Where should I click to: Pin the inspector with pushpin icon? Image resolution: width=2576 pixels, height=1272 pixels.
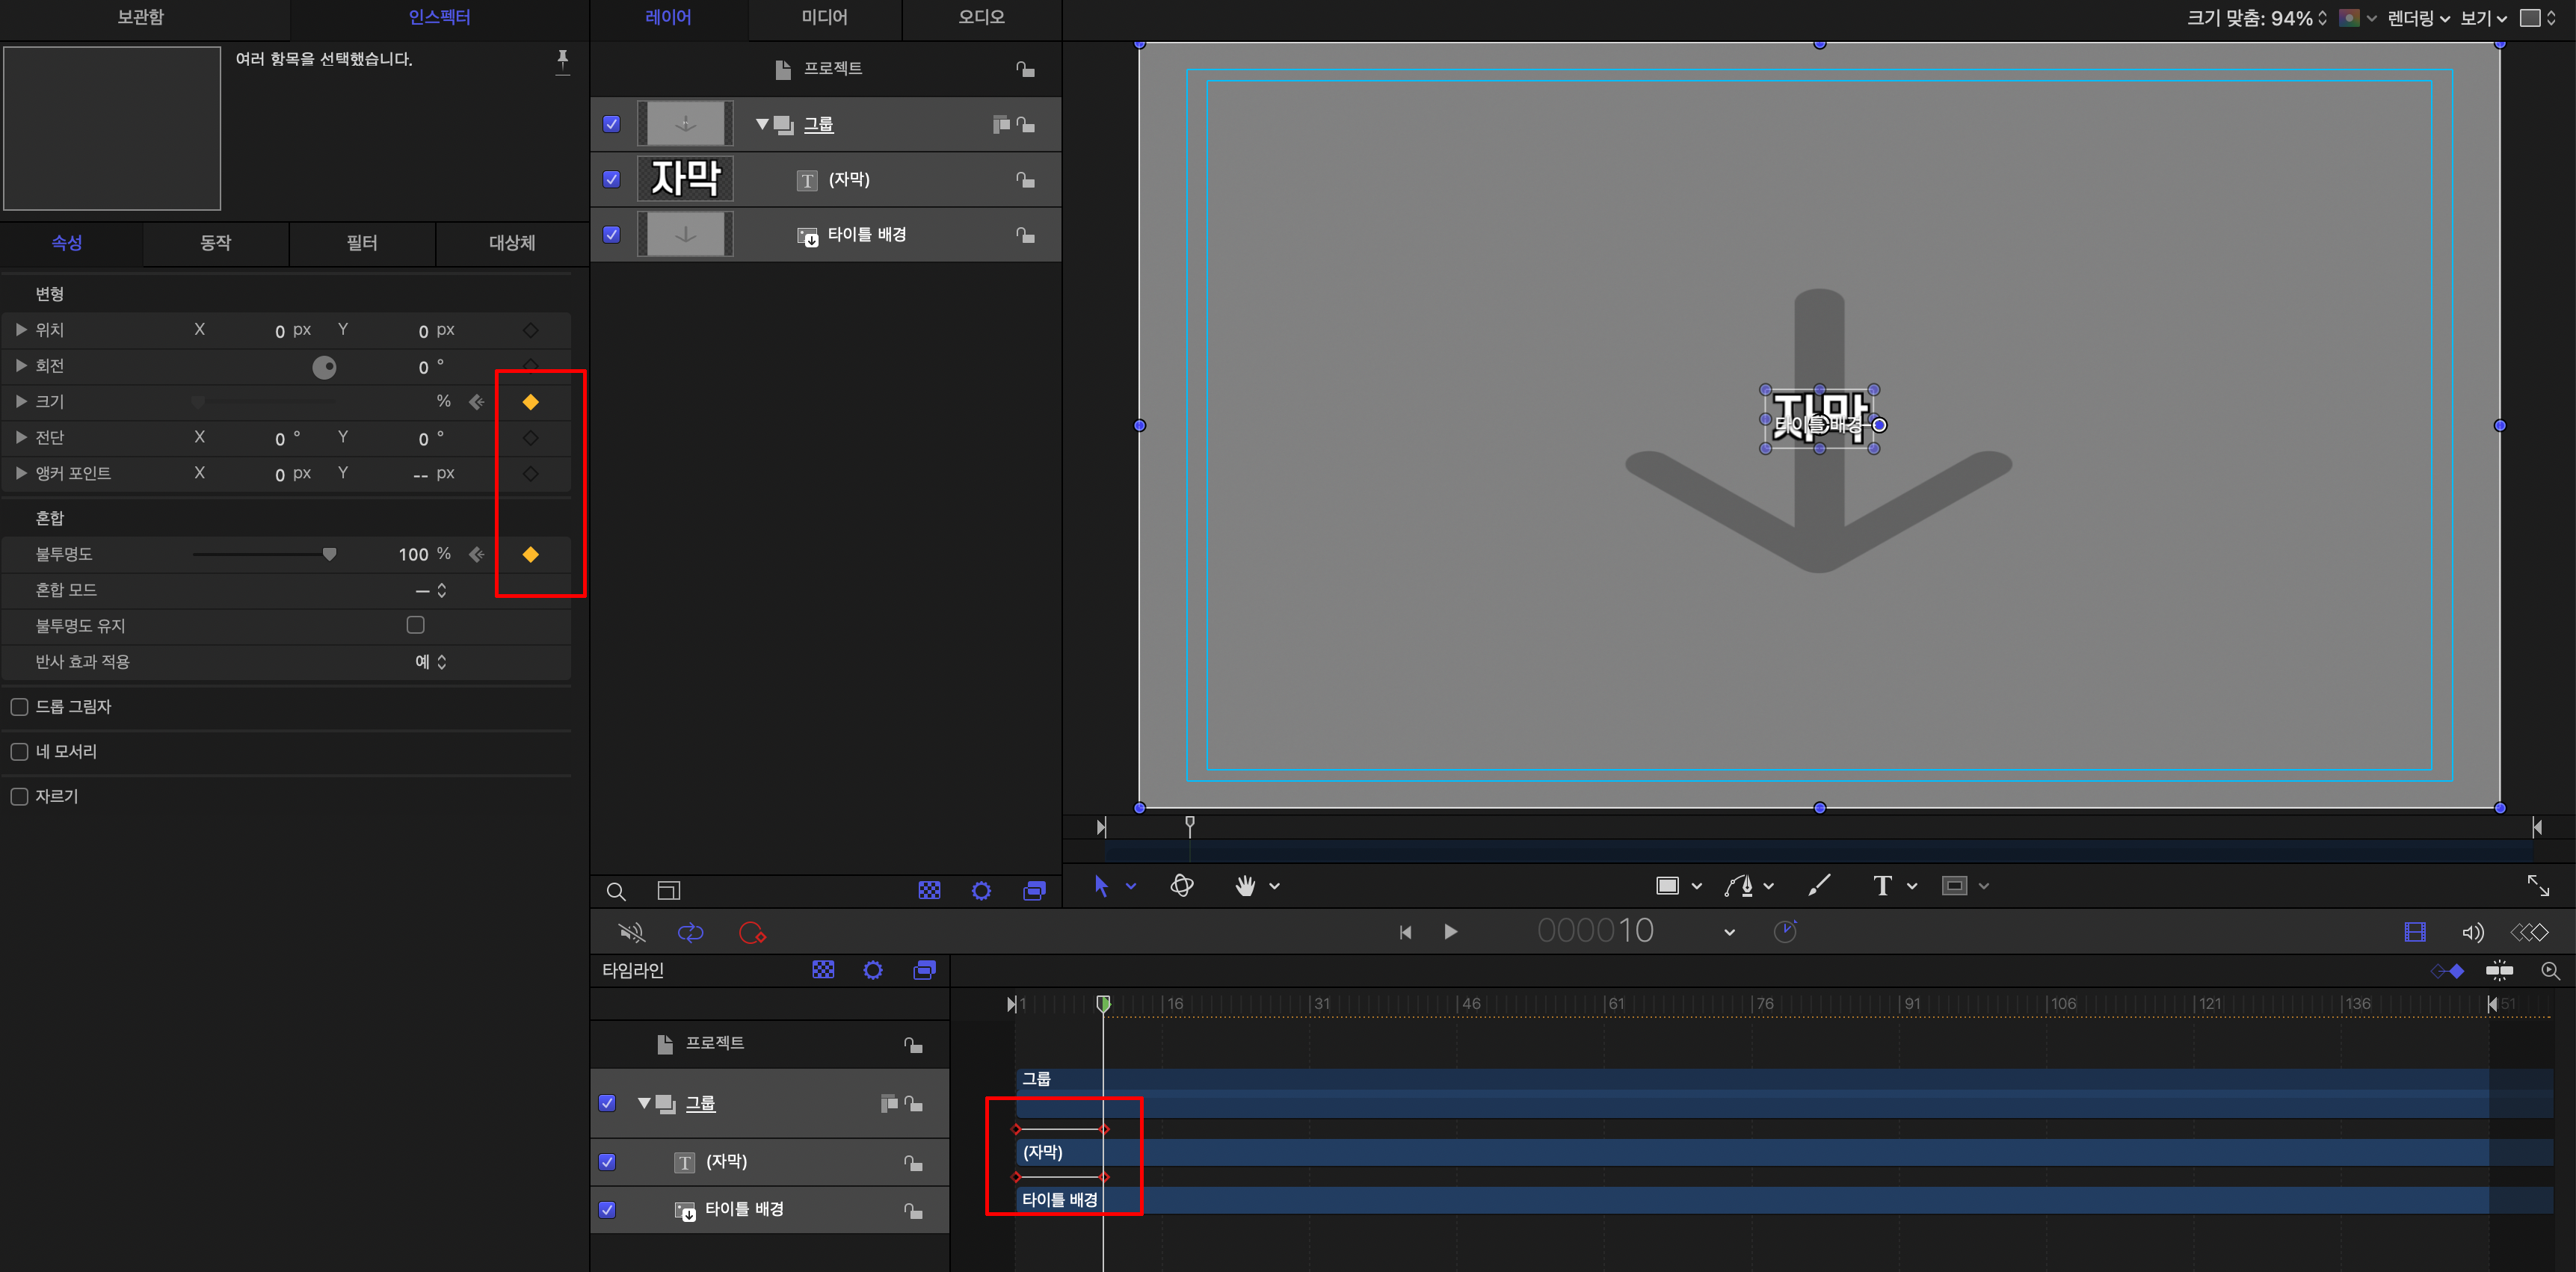[x=563, y=61]
